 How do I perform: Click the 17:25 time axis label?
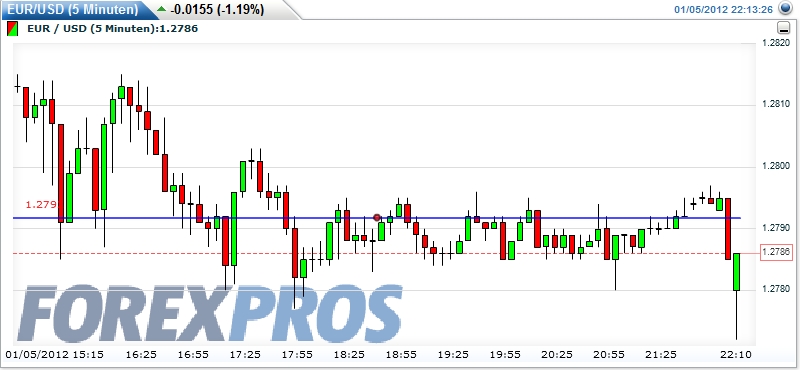245,355
